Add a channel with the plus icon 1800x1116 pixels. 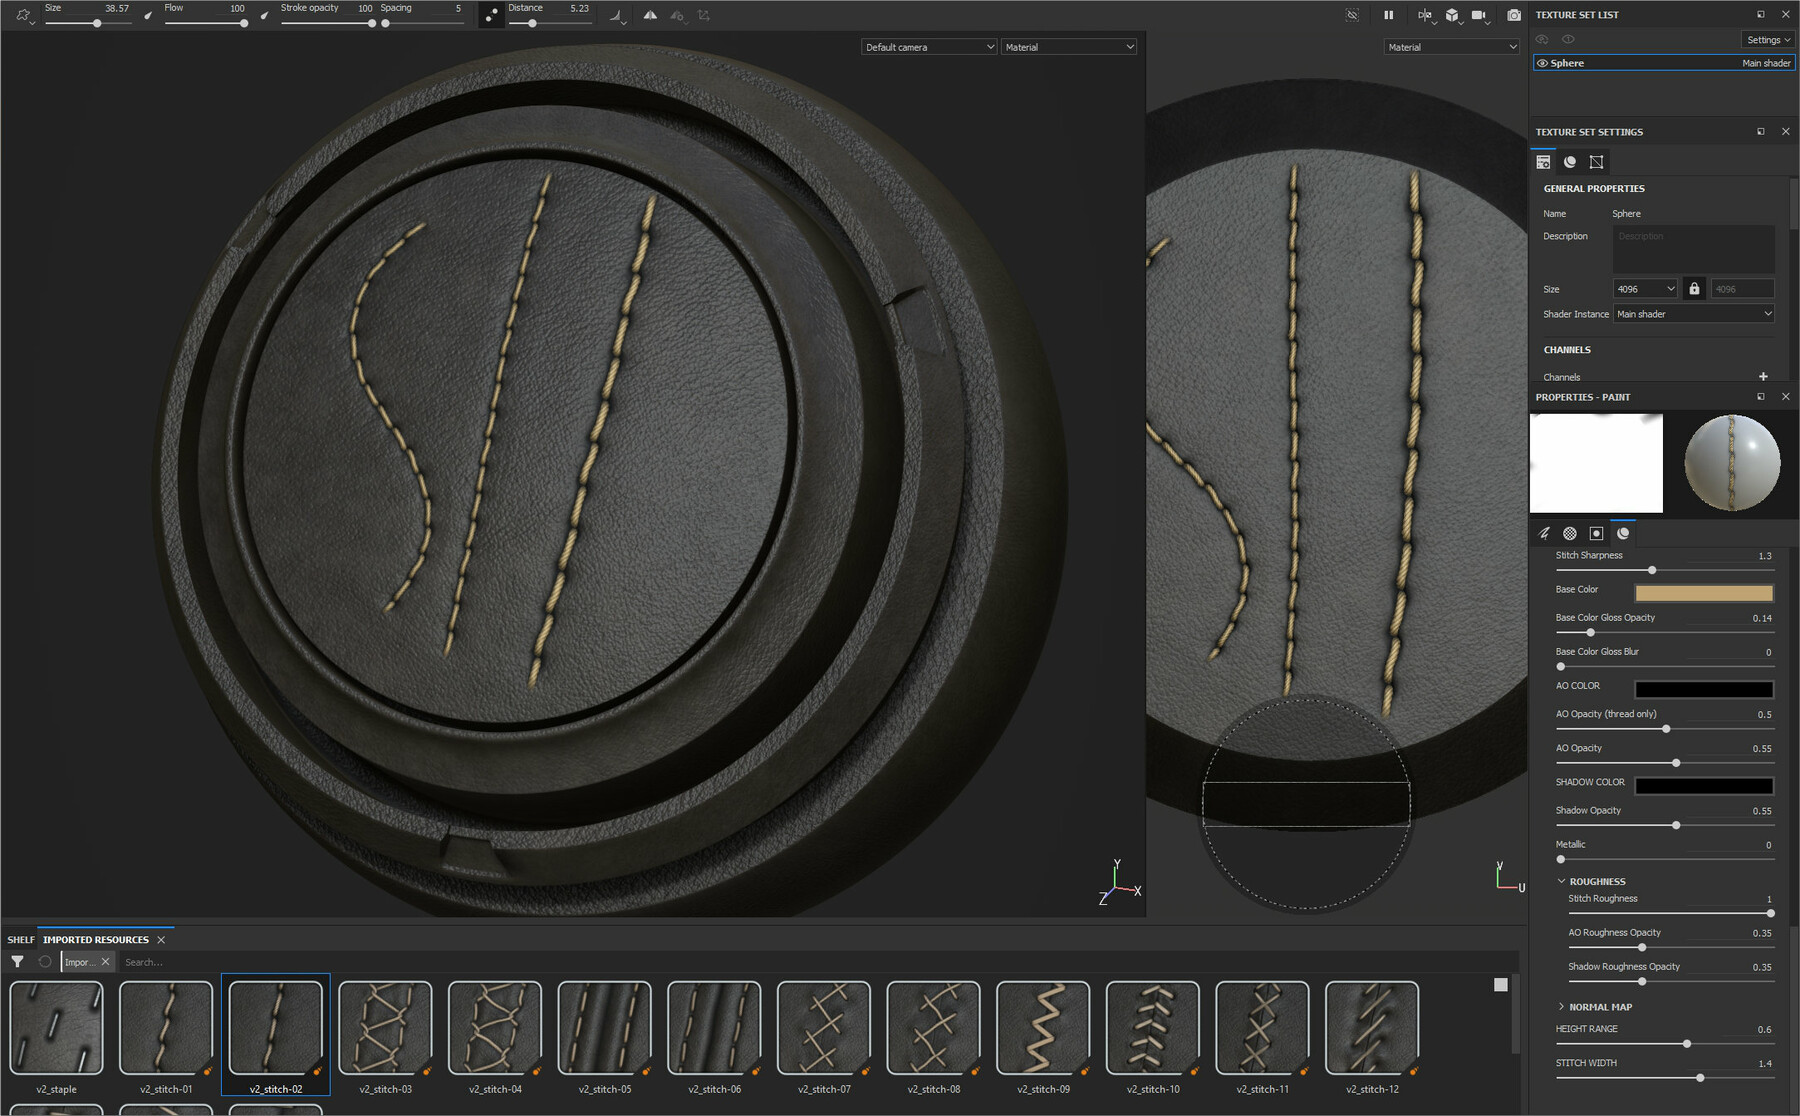(x=1763, y=377)
